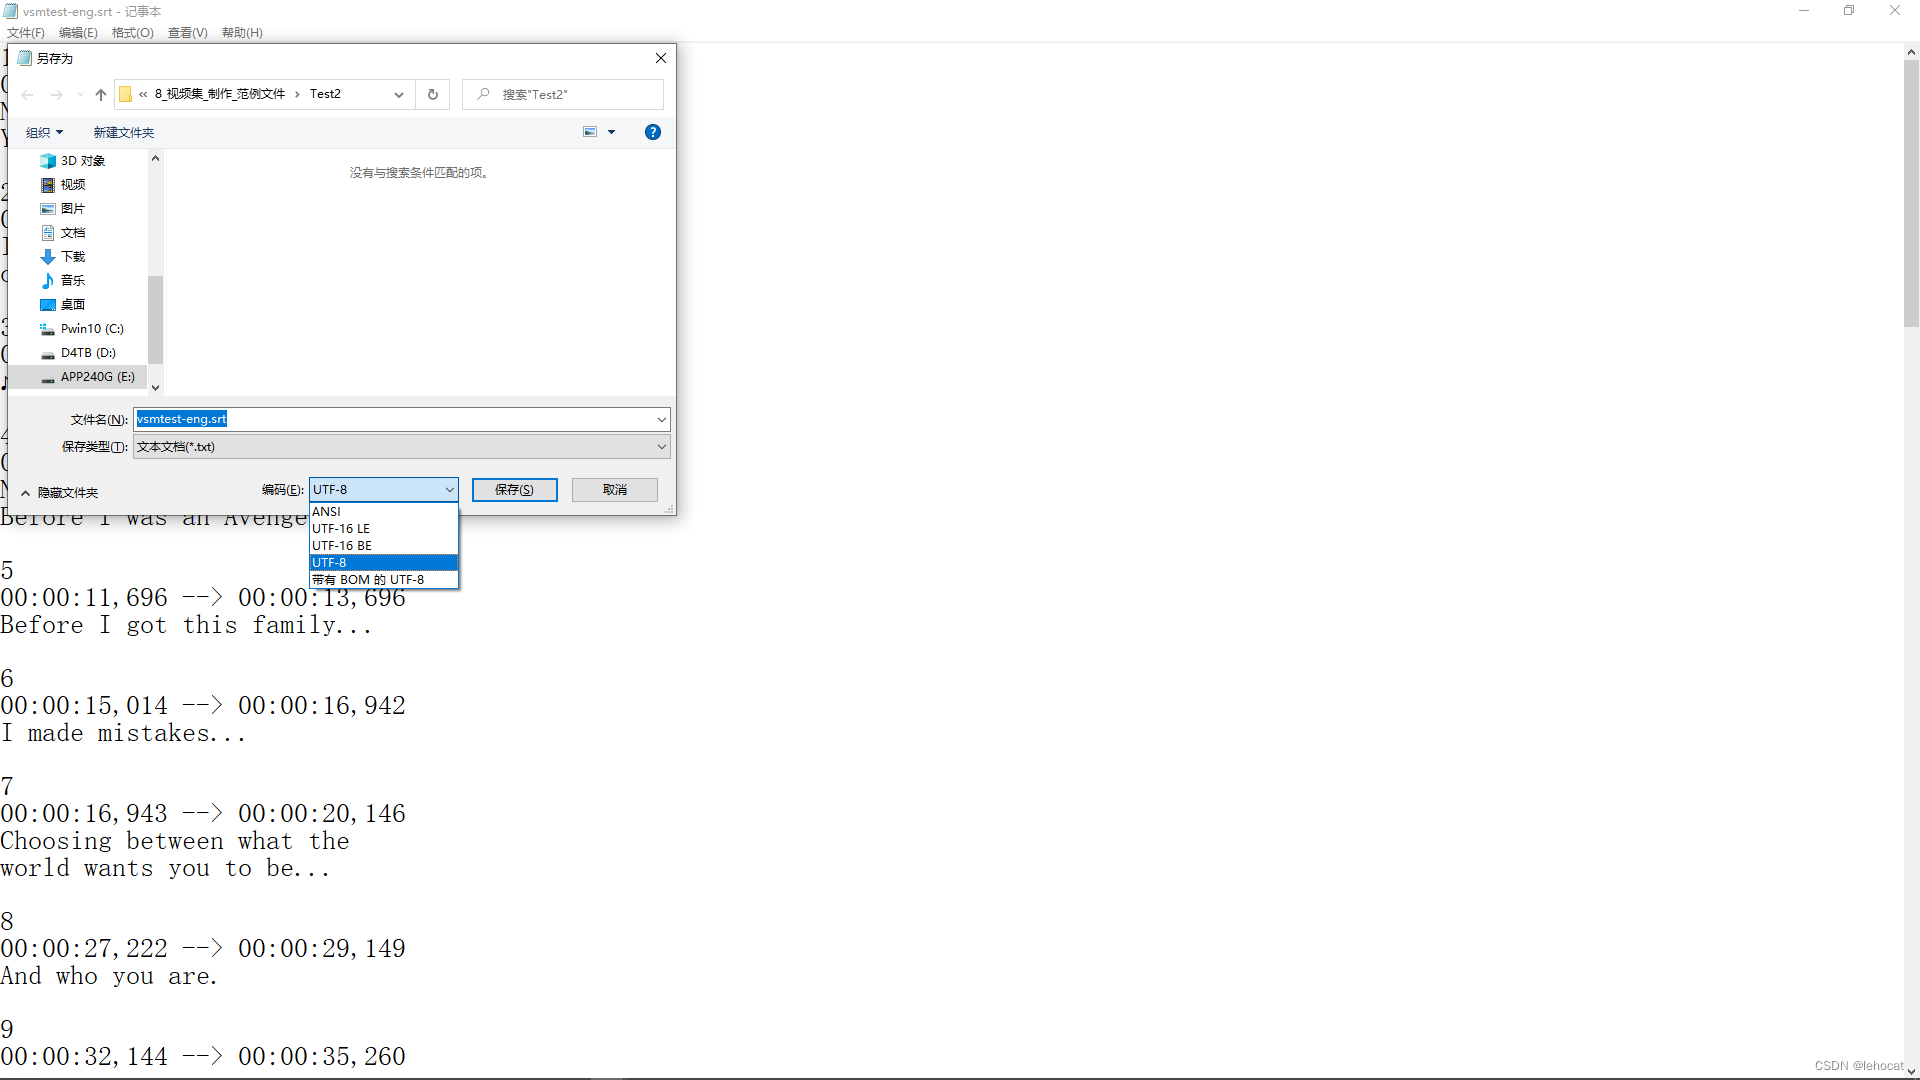The height and width of the screenshot is (1080, 1920).
Task: Select UTF-16 LE encoding
Action: (x=341, y=529)
